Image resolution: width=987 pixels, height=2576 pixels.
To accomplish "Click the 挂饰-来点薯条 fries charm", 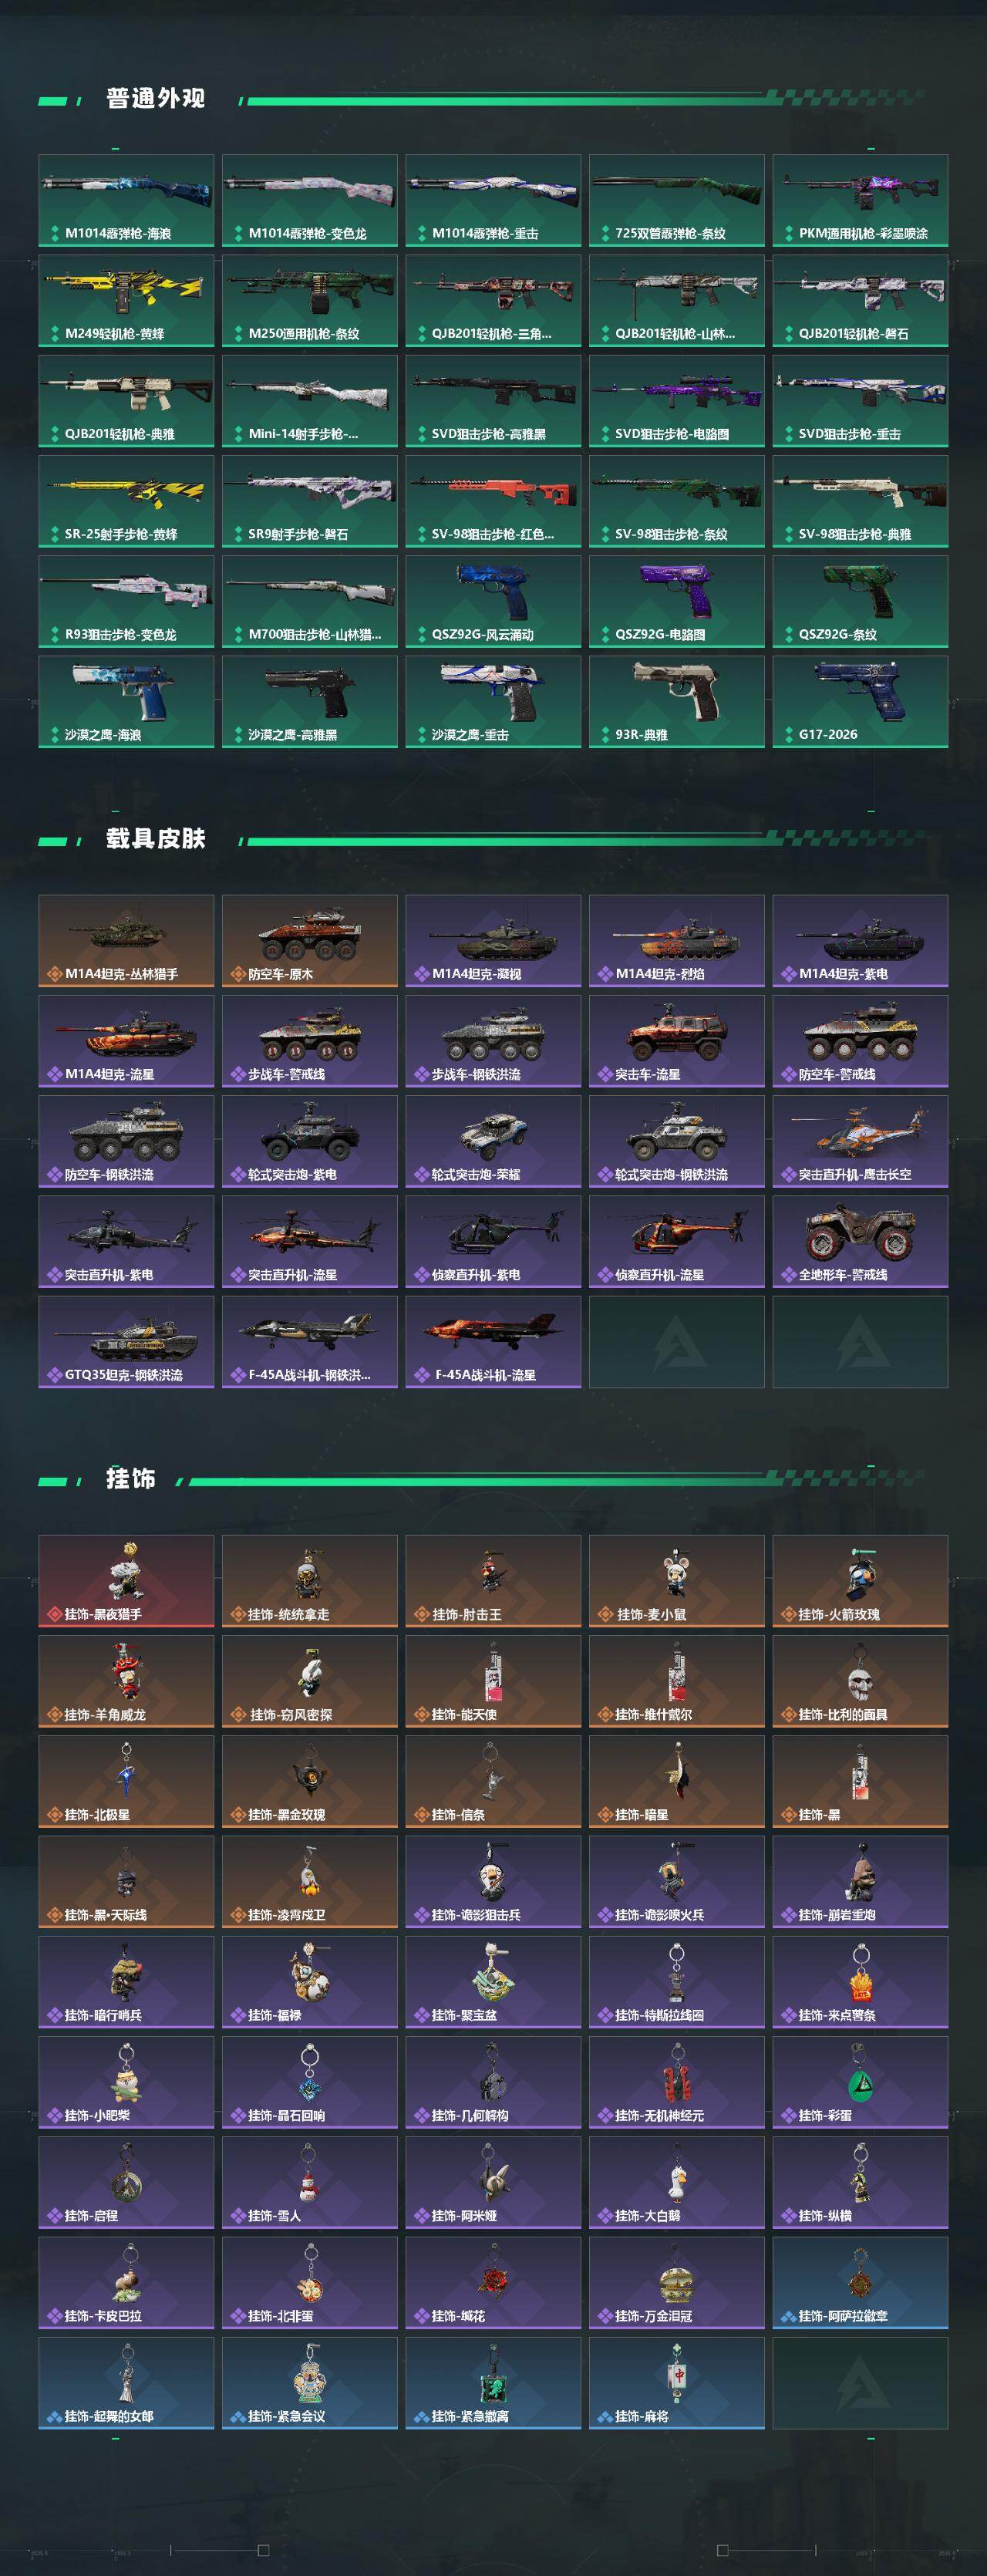I will point(860,1982).
